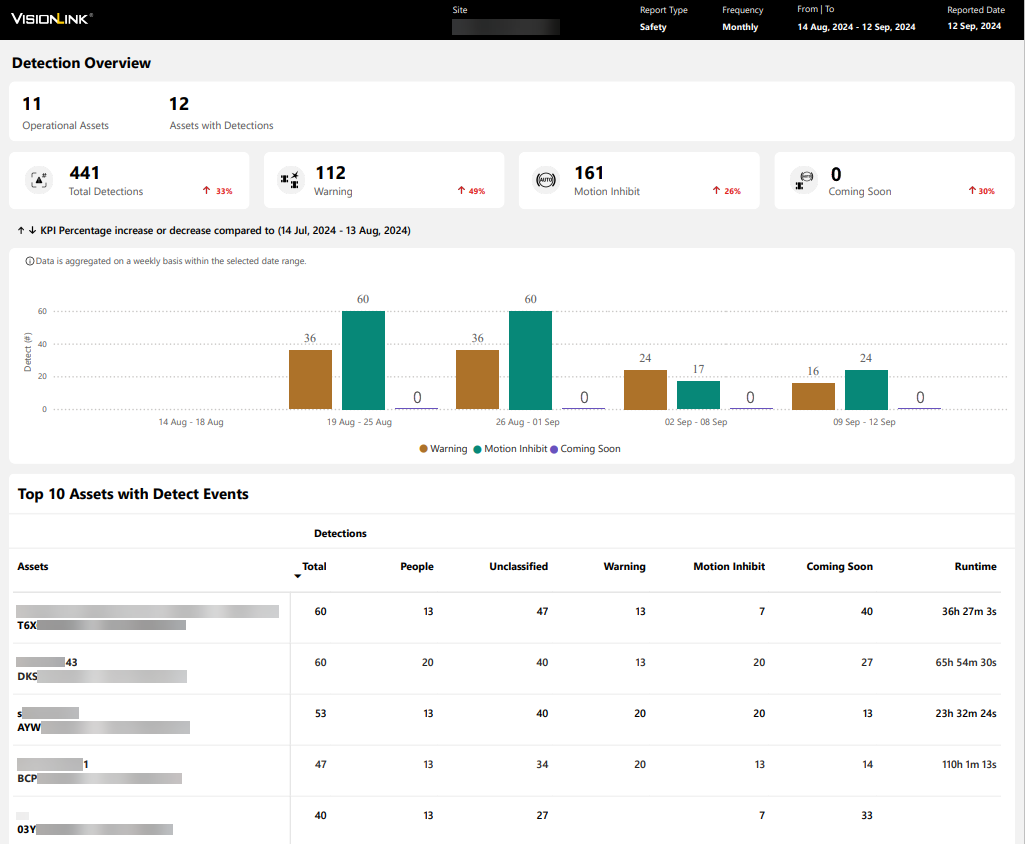Screen dimensions: 1025x844
Task: Click the redacted Site name field
Action: click(x=505, y=27)
